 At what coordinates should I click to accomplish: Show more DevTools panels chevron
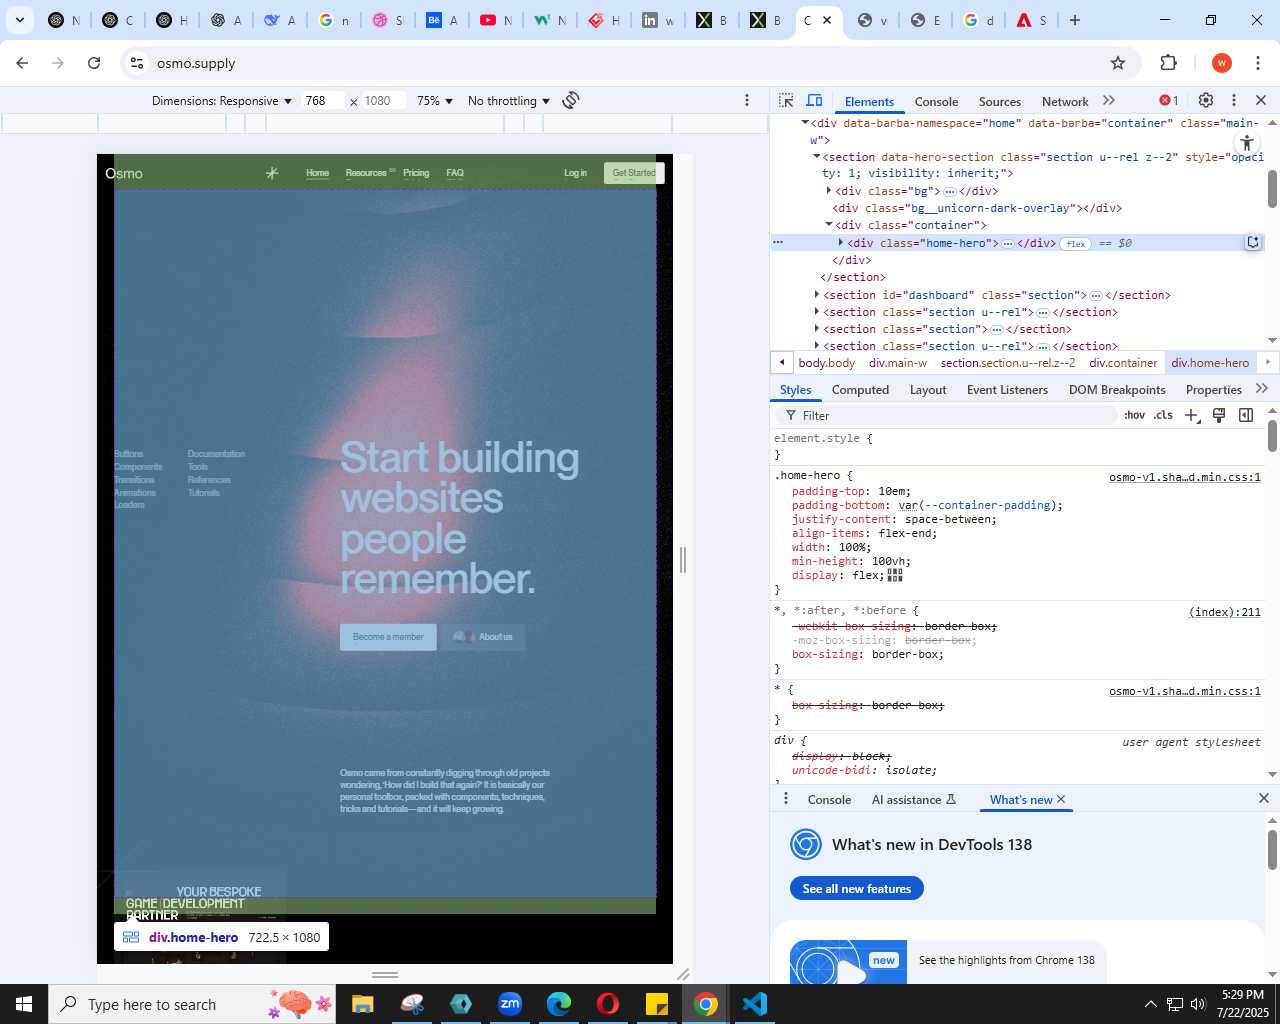click(1108, 100)
